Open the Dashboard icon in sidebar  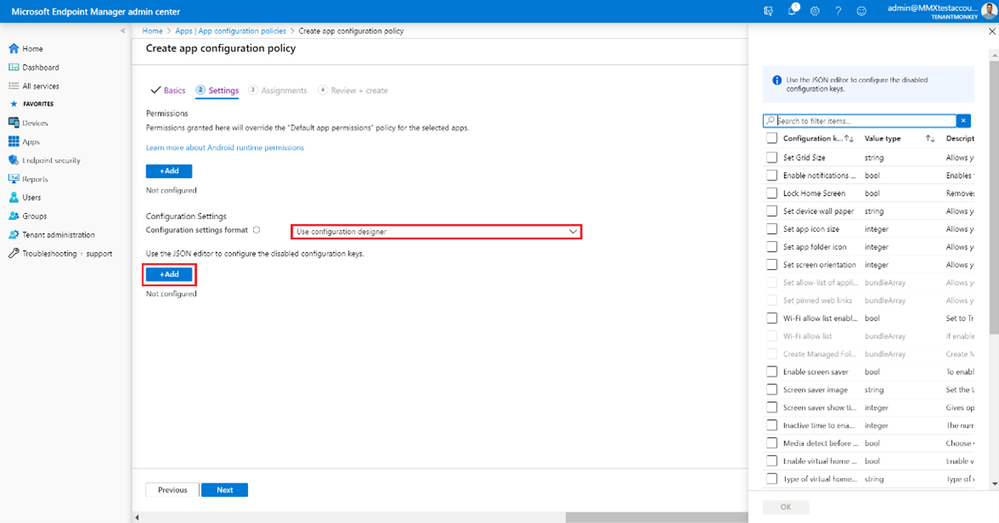click(x=13, y=67)
